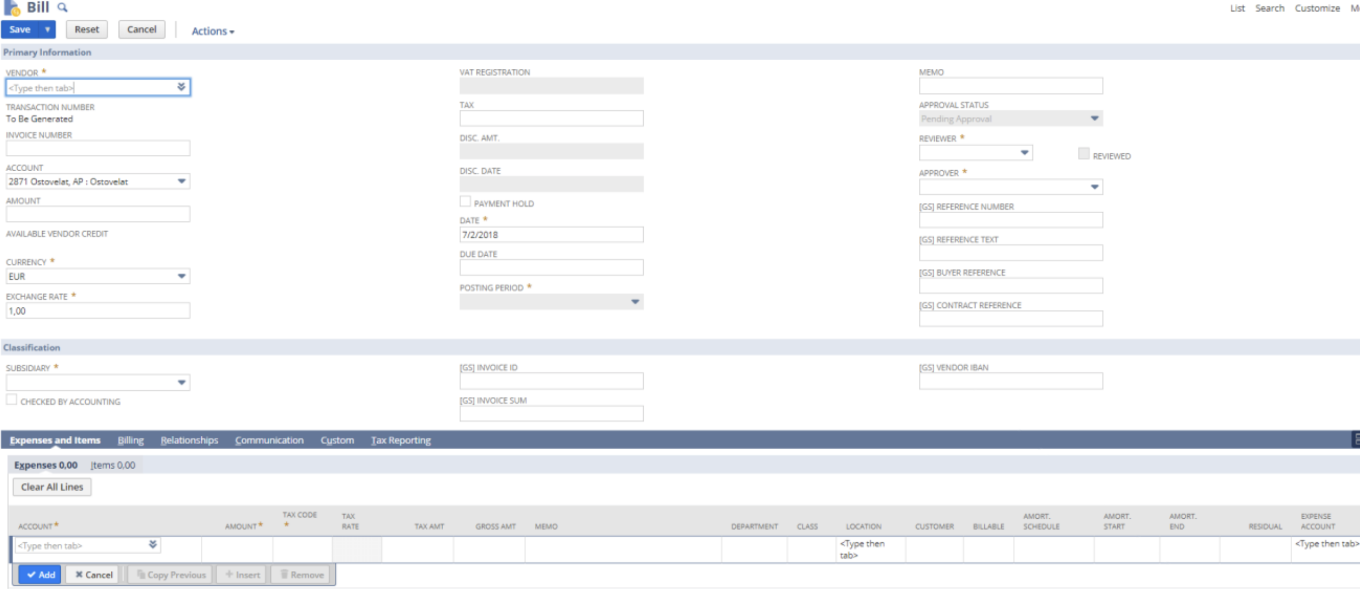Click the Bill record icon in the header
This screenshot has height=589, width=1360.
click(11, 8)
